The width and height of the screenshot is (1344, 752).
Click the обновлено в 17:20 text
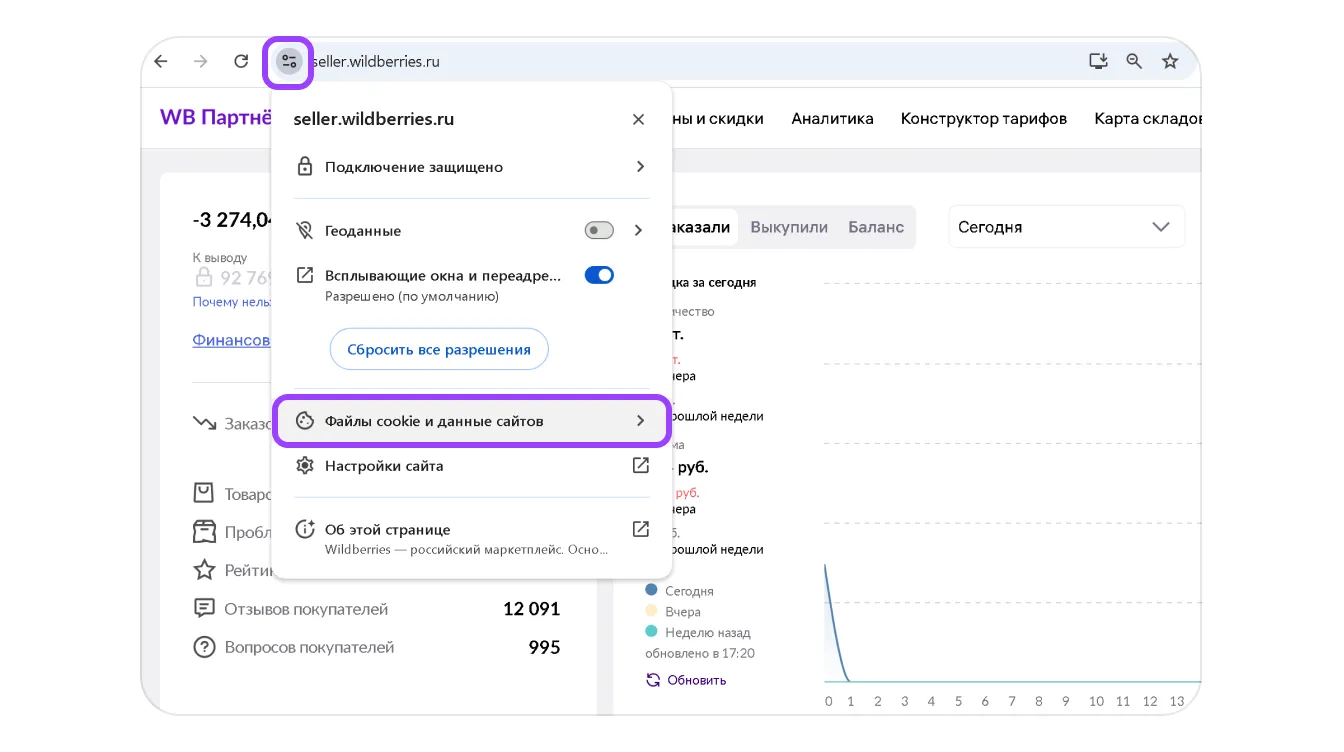[x=700, y=653]
